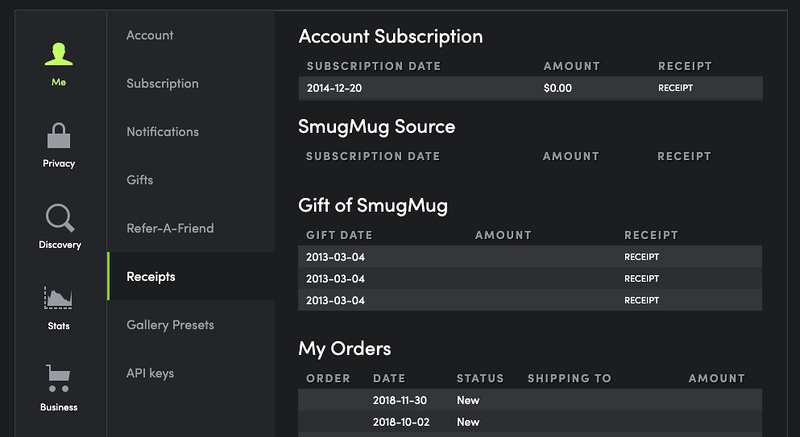
Task: View receipt for 2014-12-20 subscription
Action: point(676,88)
